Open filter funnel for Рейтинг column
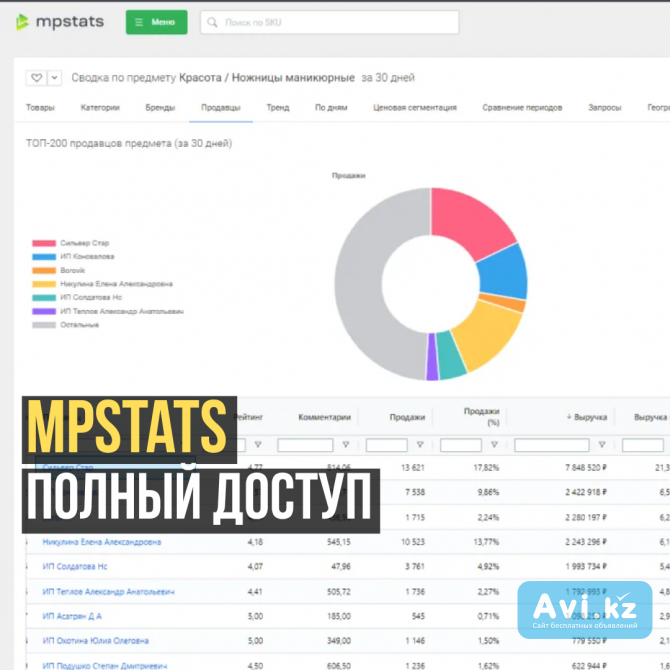This screenshot has width=670, height=670. 258,445
